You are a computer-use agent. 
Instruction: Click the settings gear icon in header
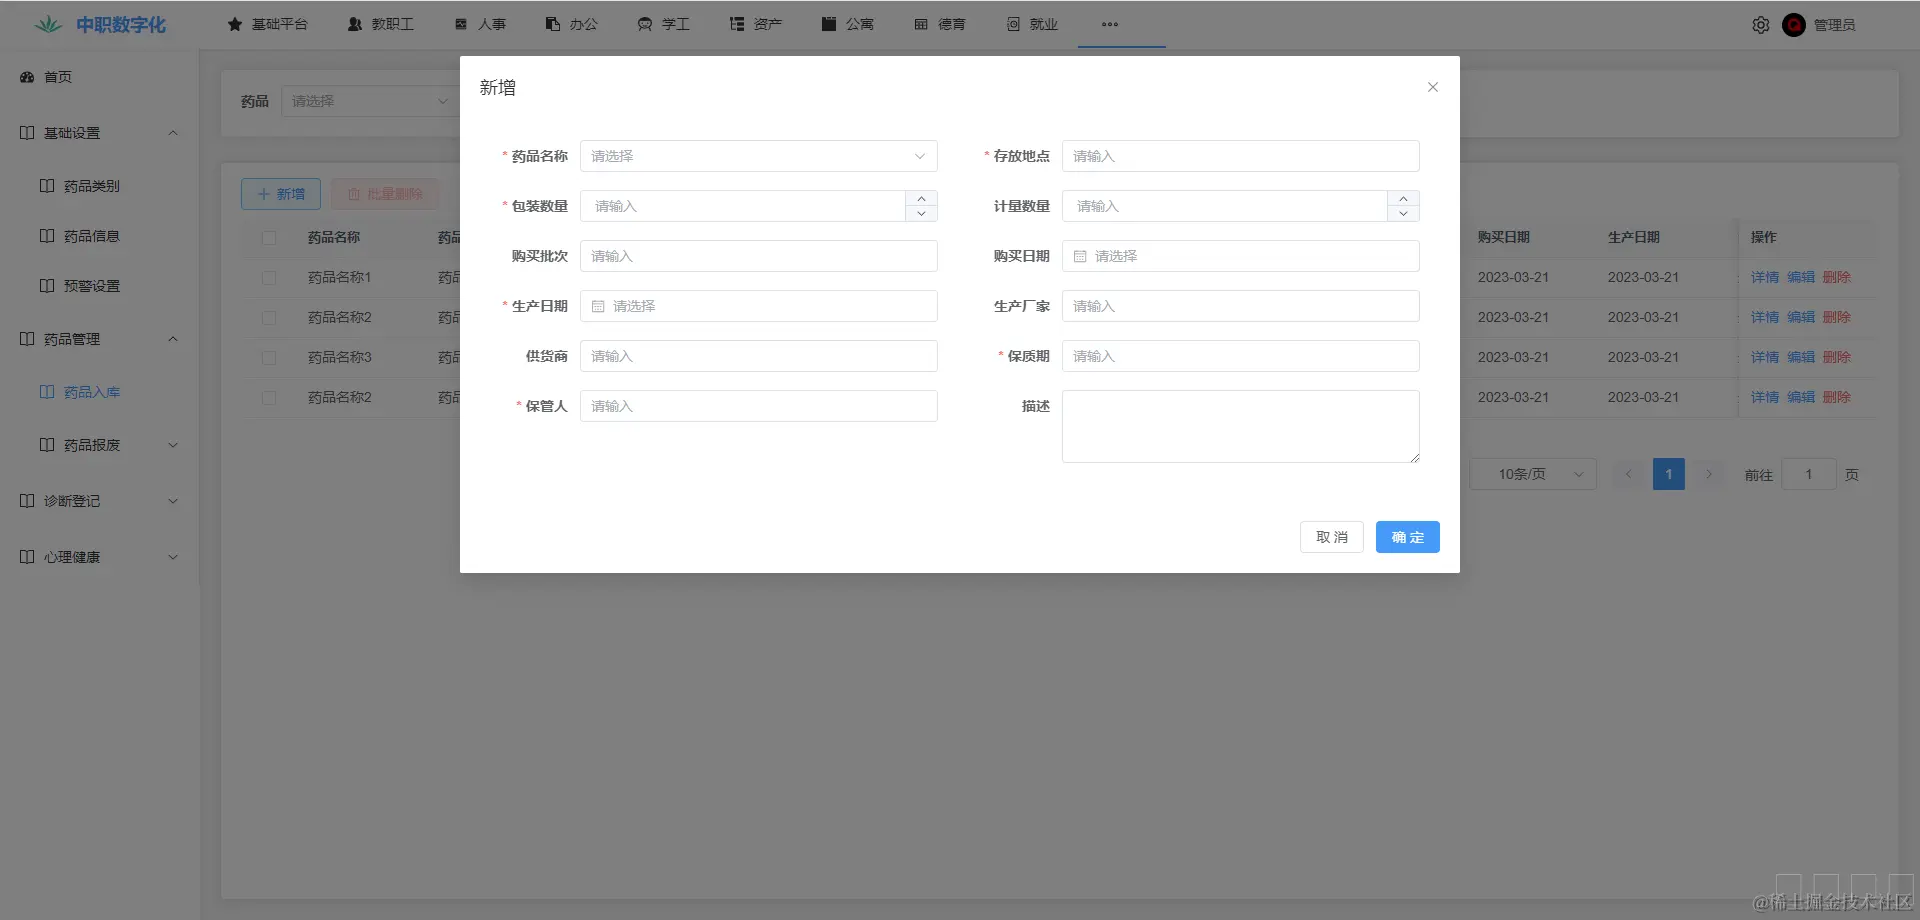tap(1761, 25)
